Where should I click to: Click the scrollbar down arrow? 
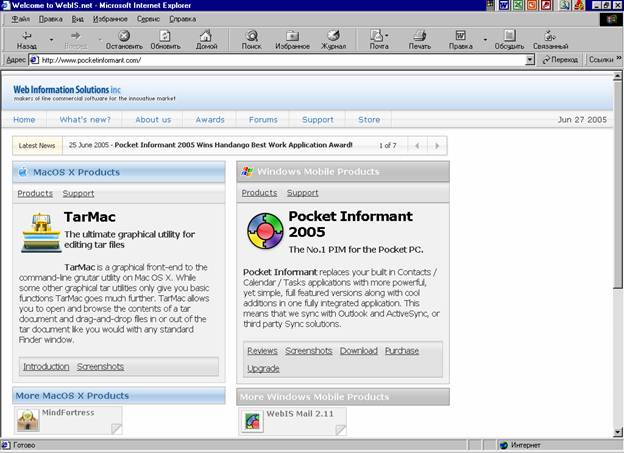[618, 432]
